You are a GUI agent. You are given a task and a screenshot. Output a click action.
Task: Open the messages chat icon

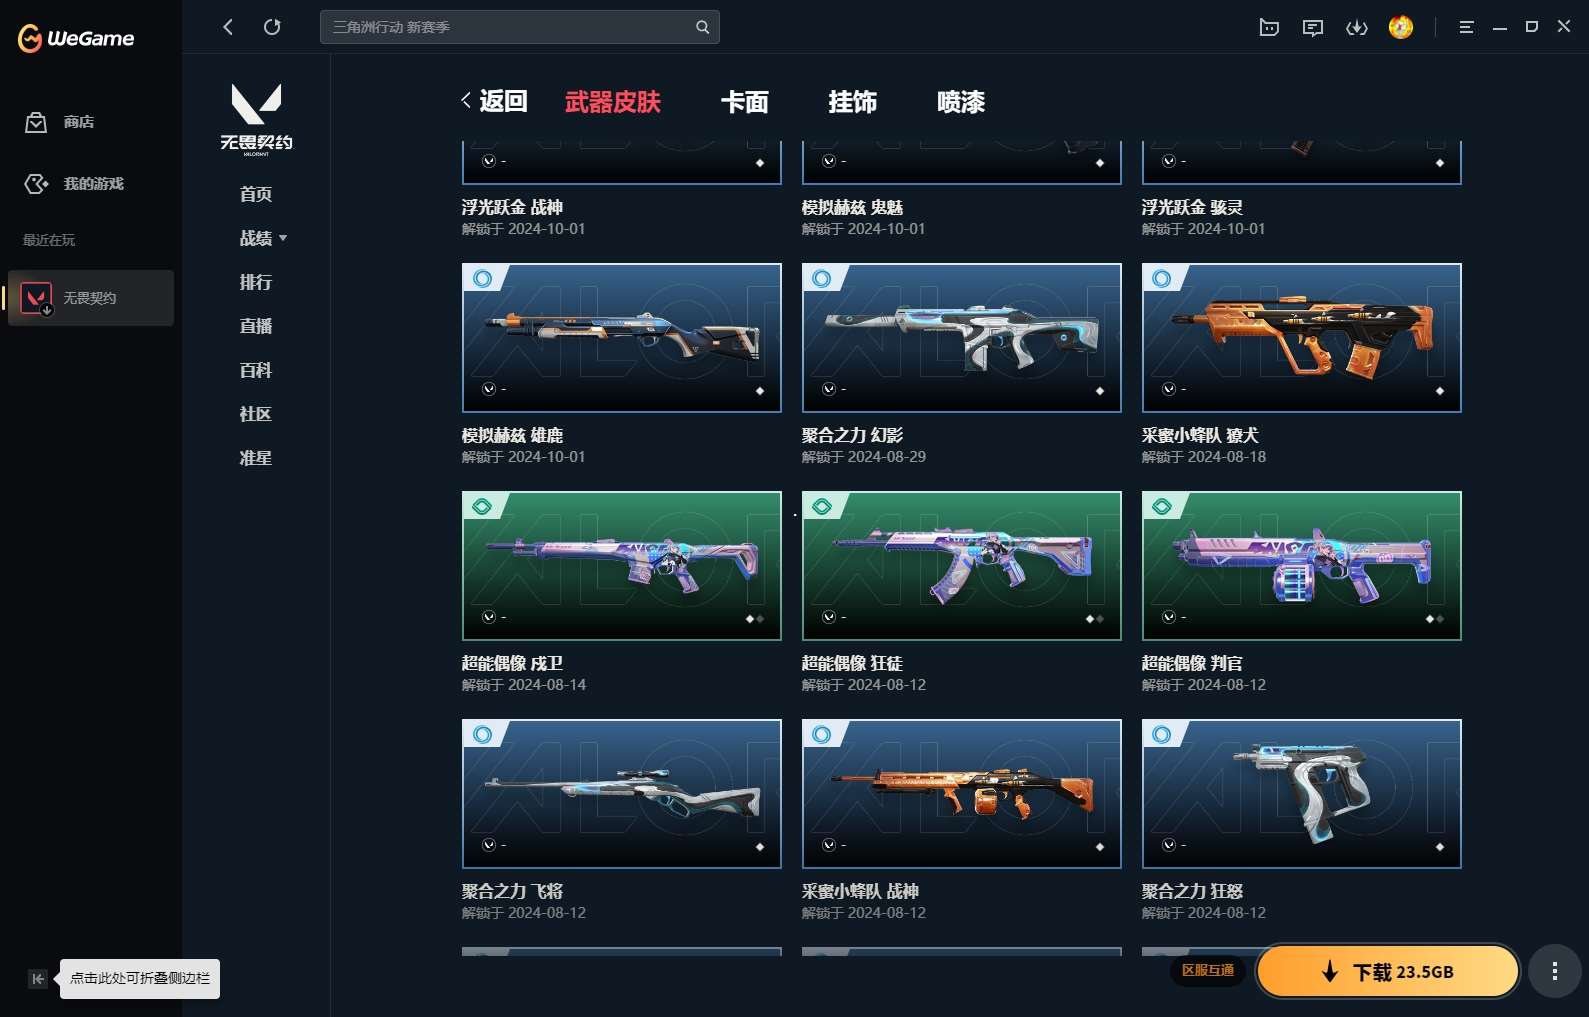click(x=1313, y=27)
